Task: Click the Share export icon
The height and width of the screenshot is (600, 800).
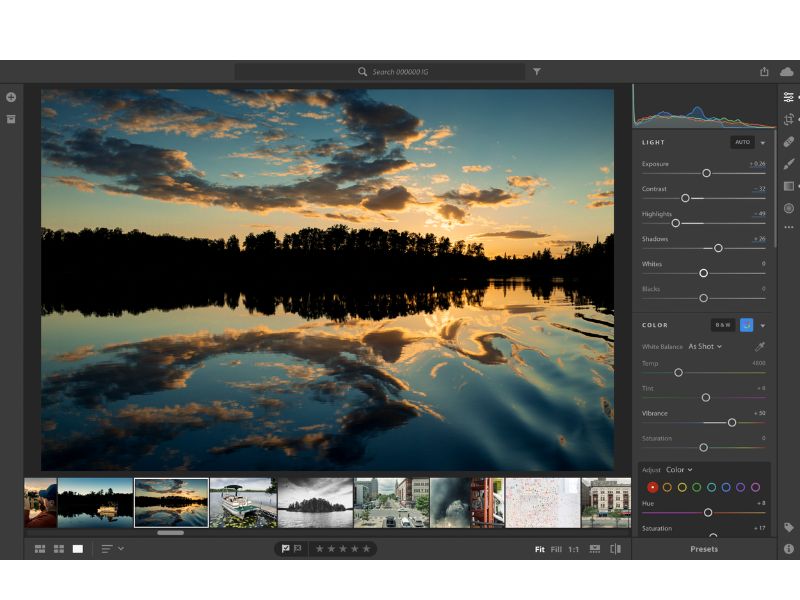Action: tap(764, 71)
